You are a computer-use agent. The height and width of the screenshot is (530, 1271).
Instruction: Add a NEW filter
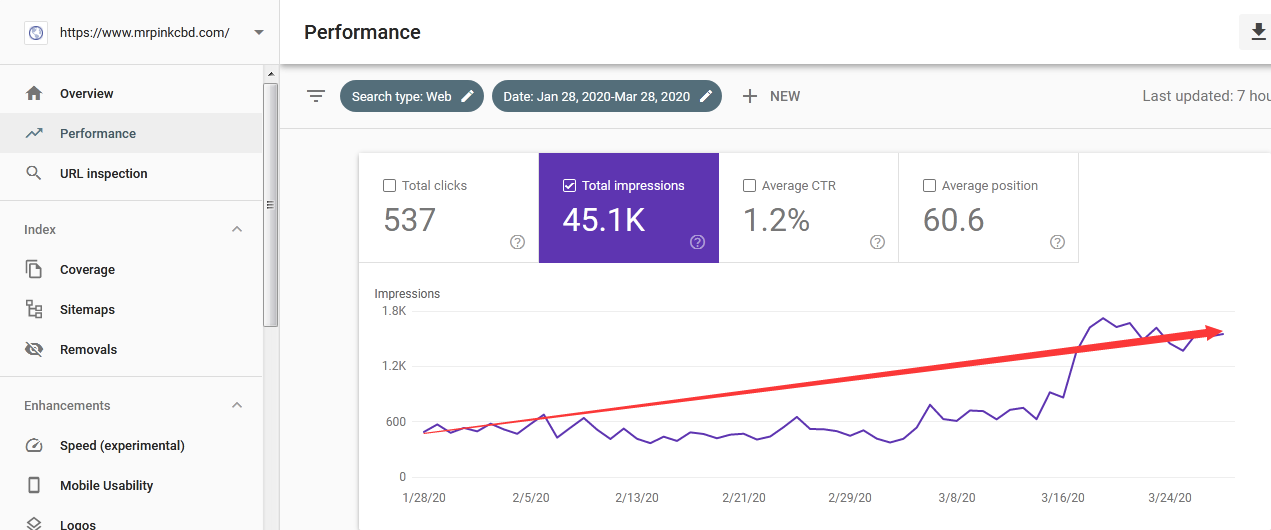tap(771, 96)
